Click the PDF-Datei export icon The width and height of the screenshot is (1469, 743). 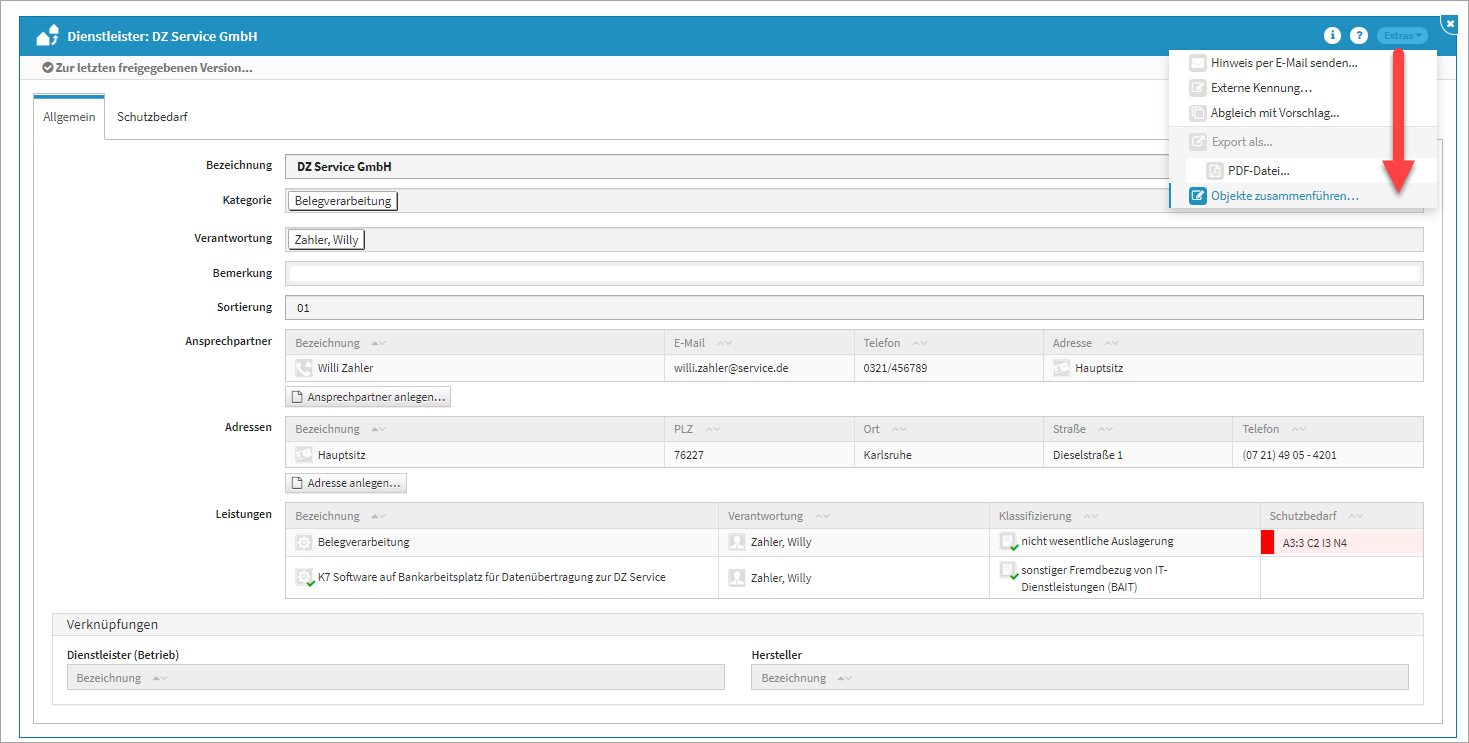point(1215,171)
